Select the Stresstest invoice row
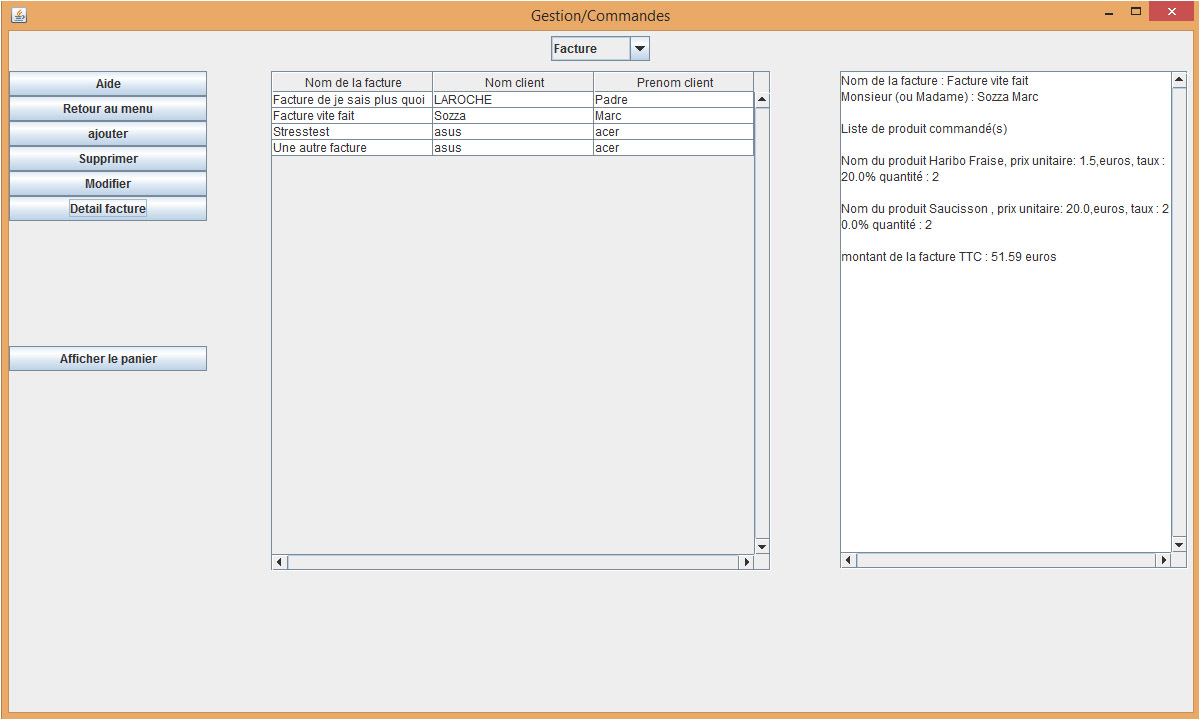 tap(352, 132)
